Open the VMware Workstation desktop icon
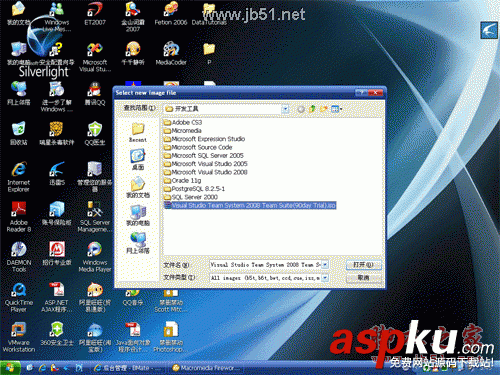This screenshot has height=375, width=500. coord(18,337)
